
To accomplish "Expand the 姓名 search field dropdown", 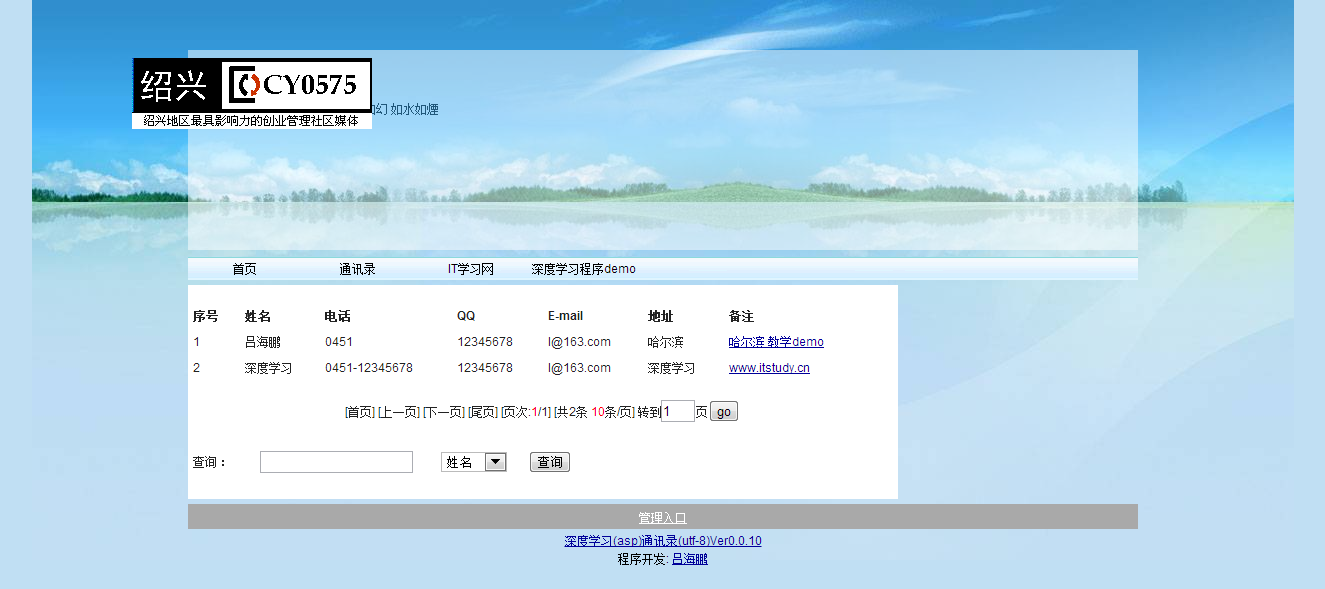I will click(x=474, y=462).
